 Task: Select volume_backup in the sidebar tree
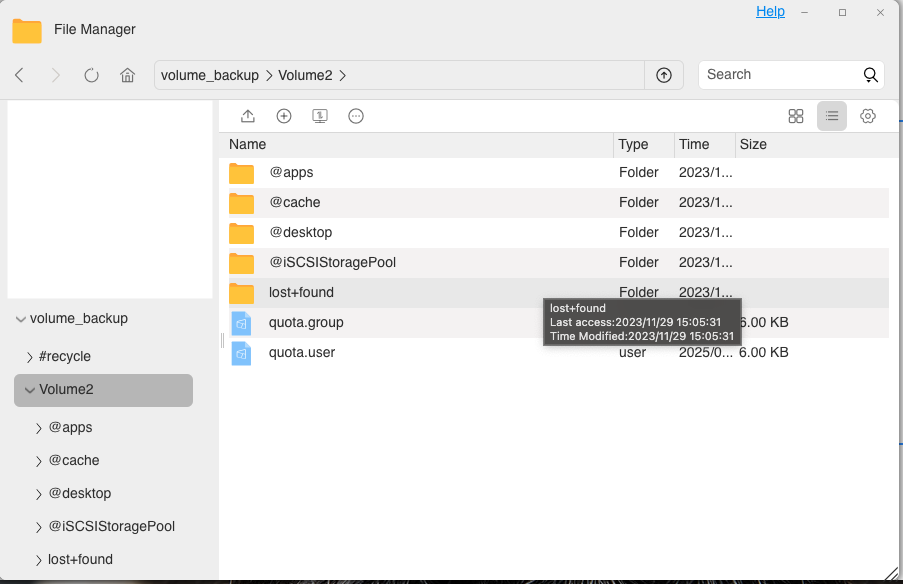(79, 318)
